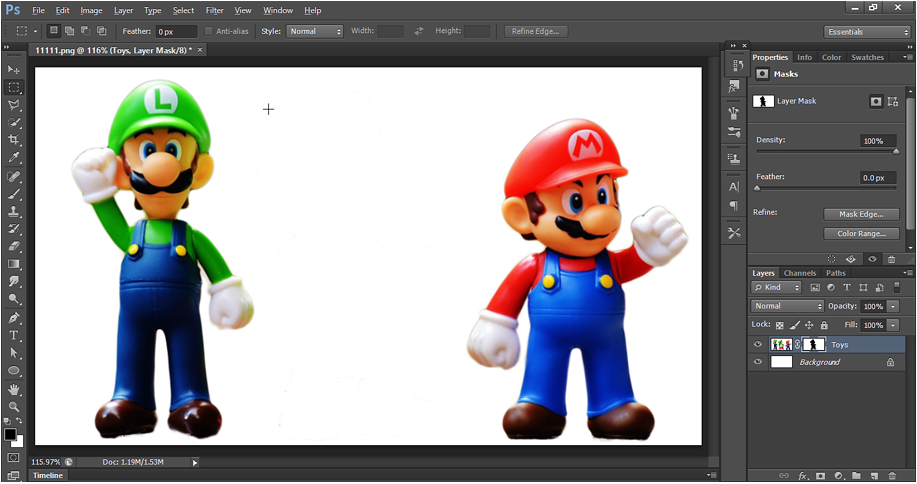Add a layer mask from the Layers panel bottom
This screenshot has height=484, width=917.
click(821, 476)
